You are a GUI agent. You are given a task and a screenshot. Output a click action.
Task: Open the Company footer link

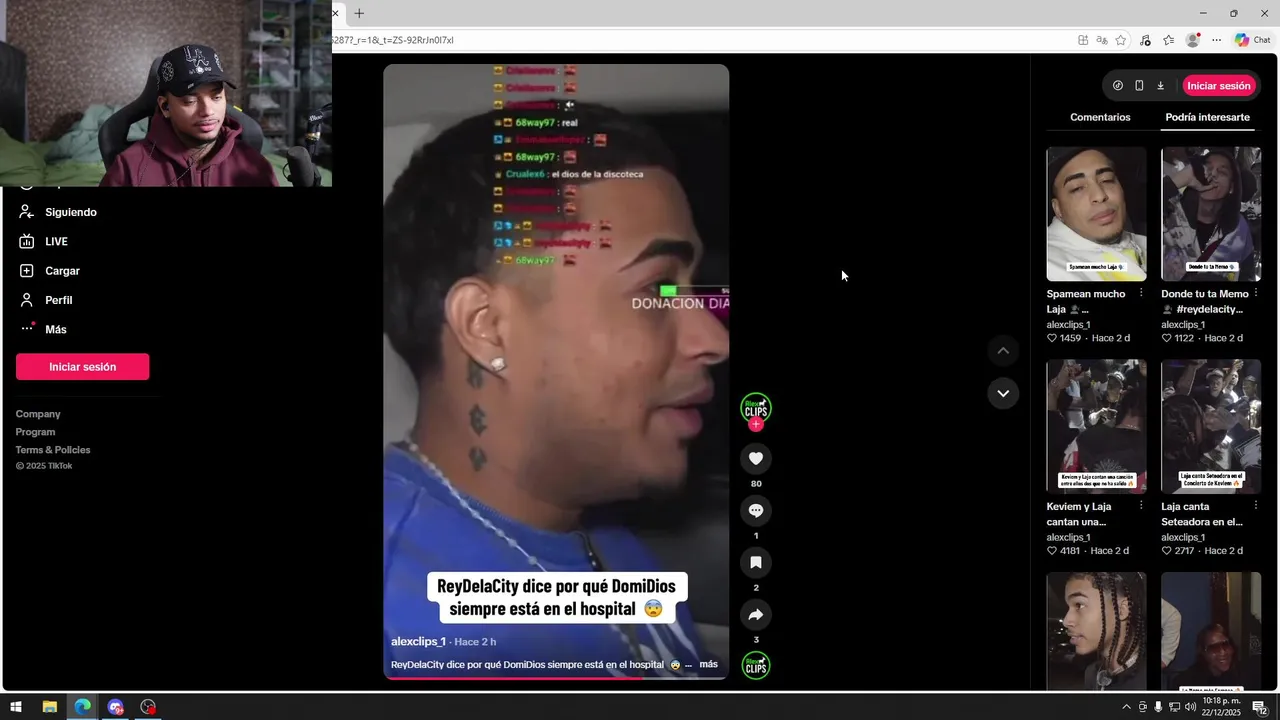tap(38, 414)
